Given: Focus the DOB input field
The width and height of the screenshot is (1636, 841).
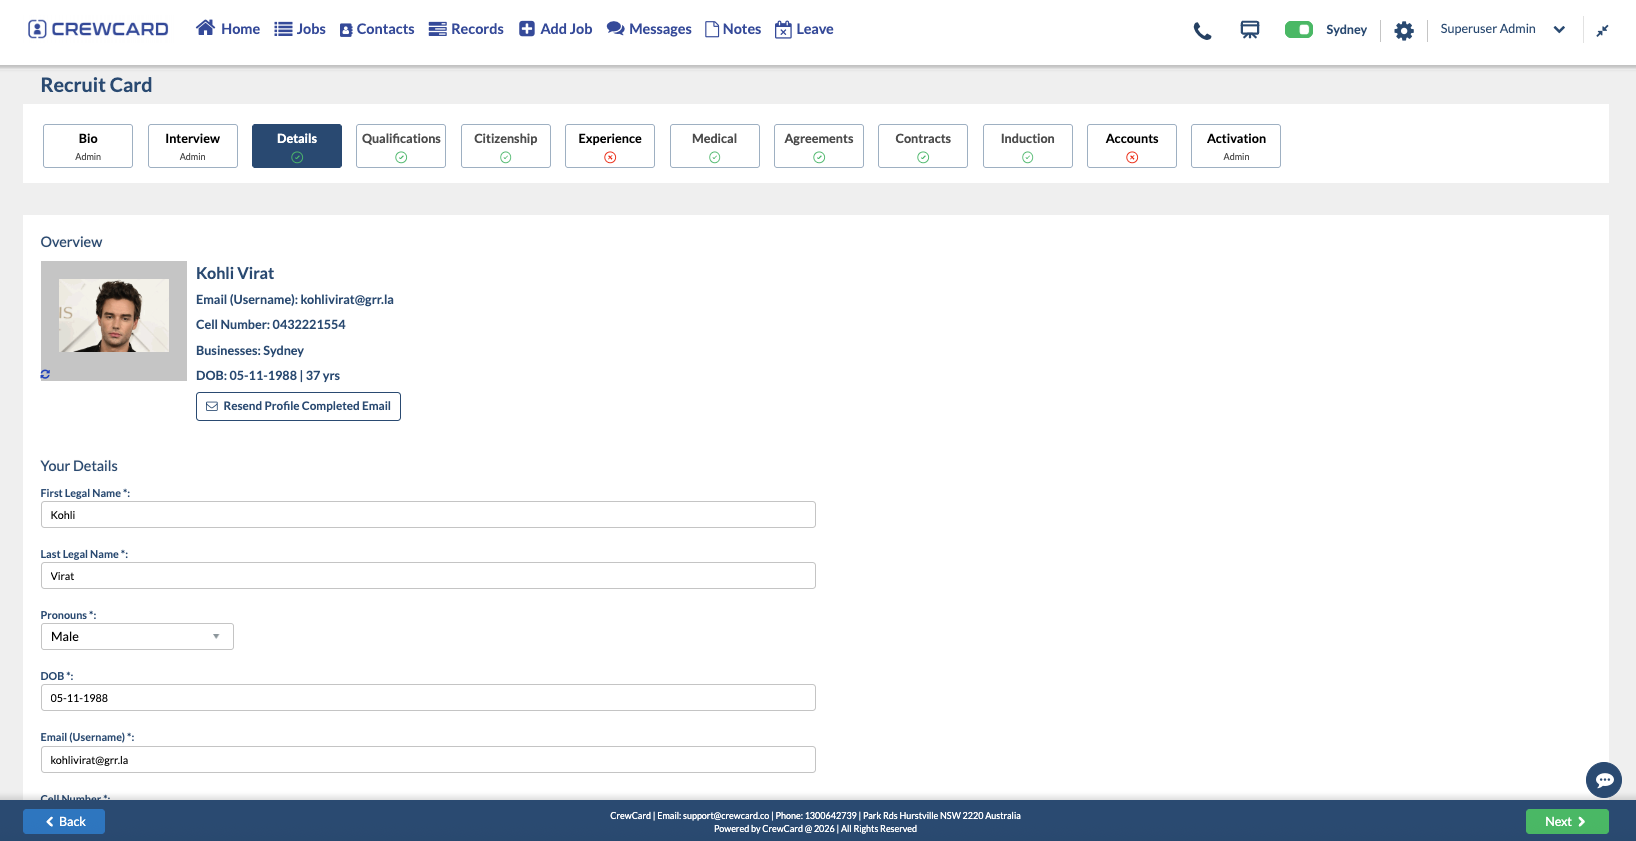Looking at the screenshot, I should [x=428, y=698].
